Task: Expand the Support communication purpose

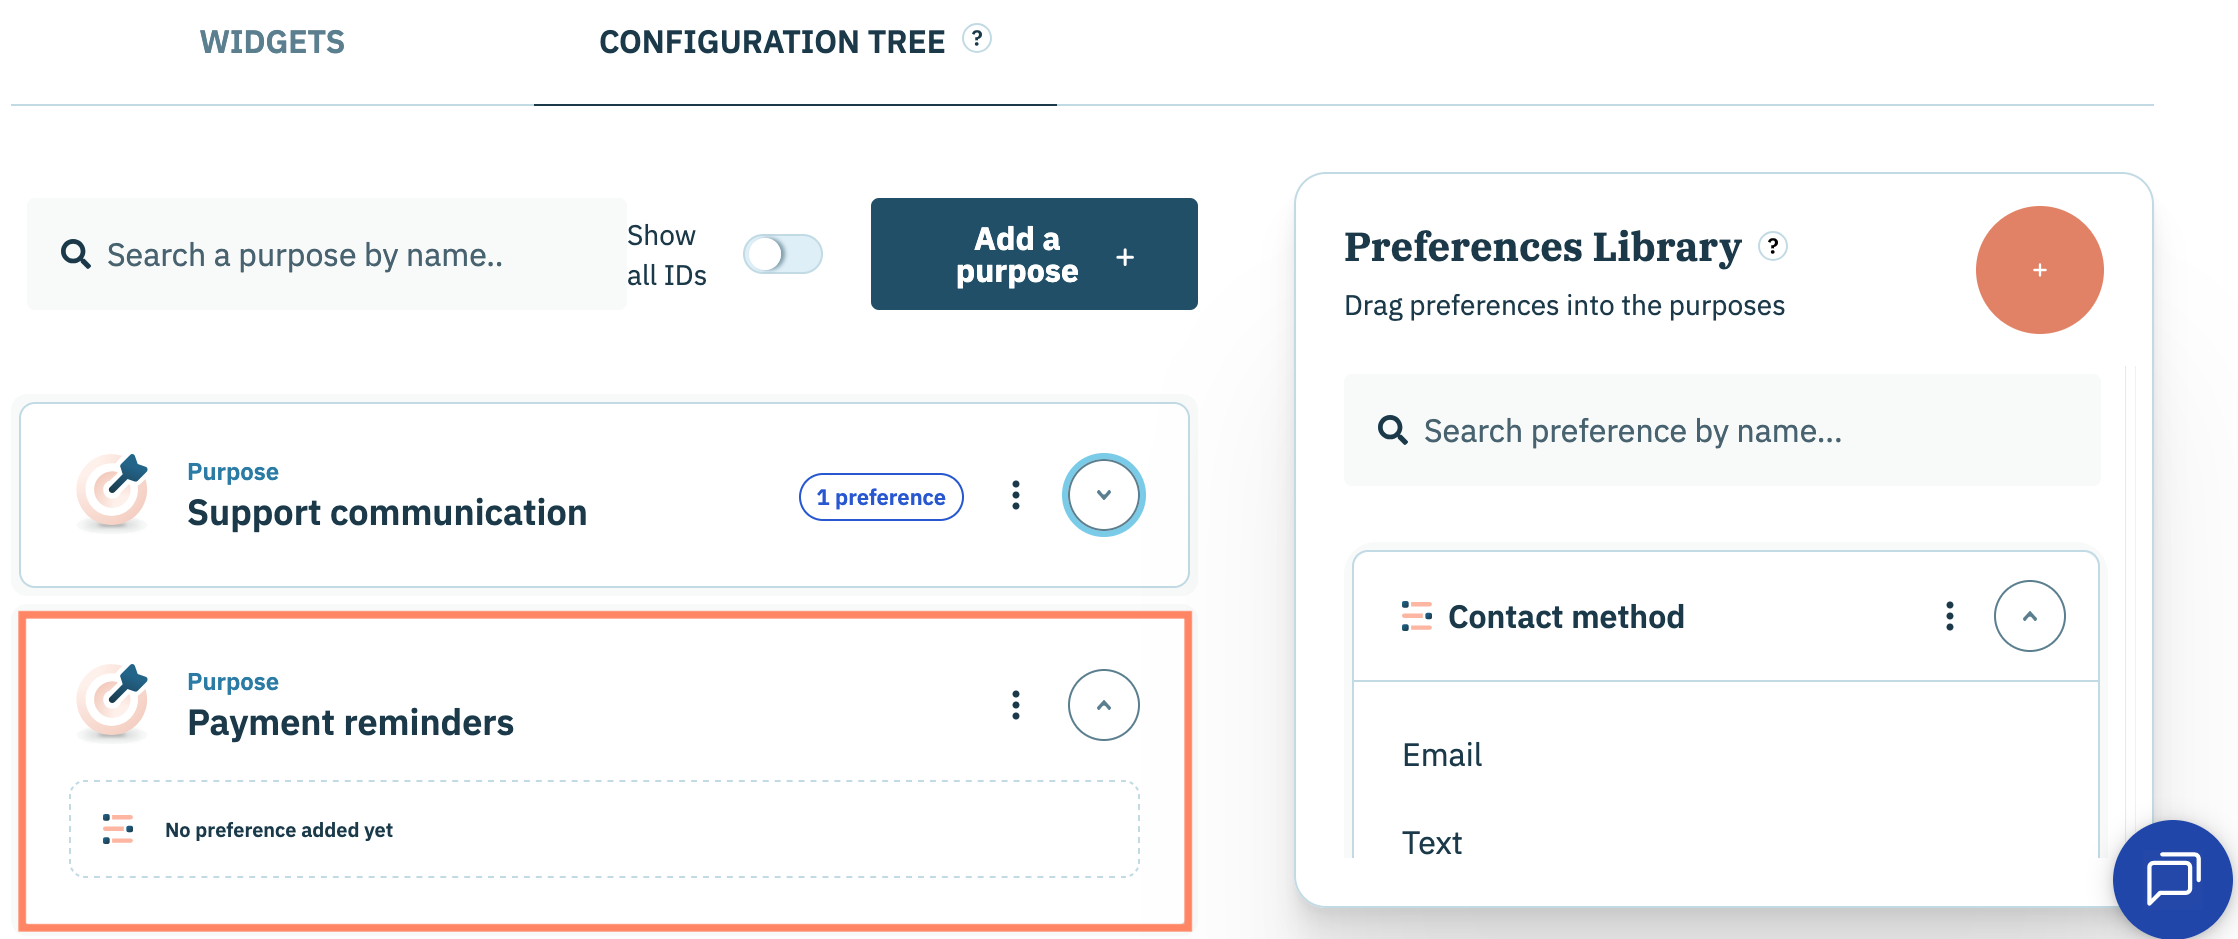Action: 1103,495
